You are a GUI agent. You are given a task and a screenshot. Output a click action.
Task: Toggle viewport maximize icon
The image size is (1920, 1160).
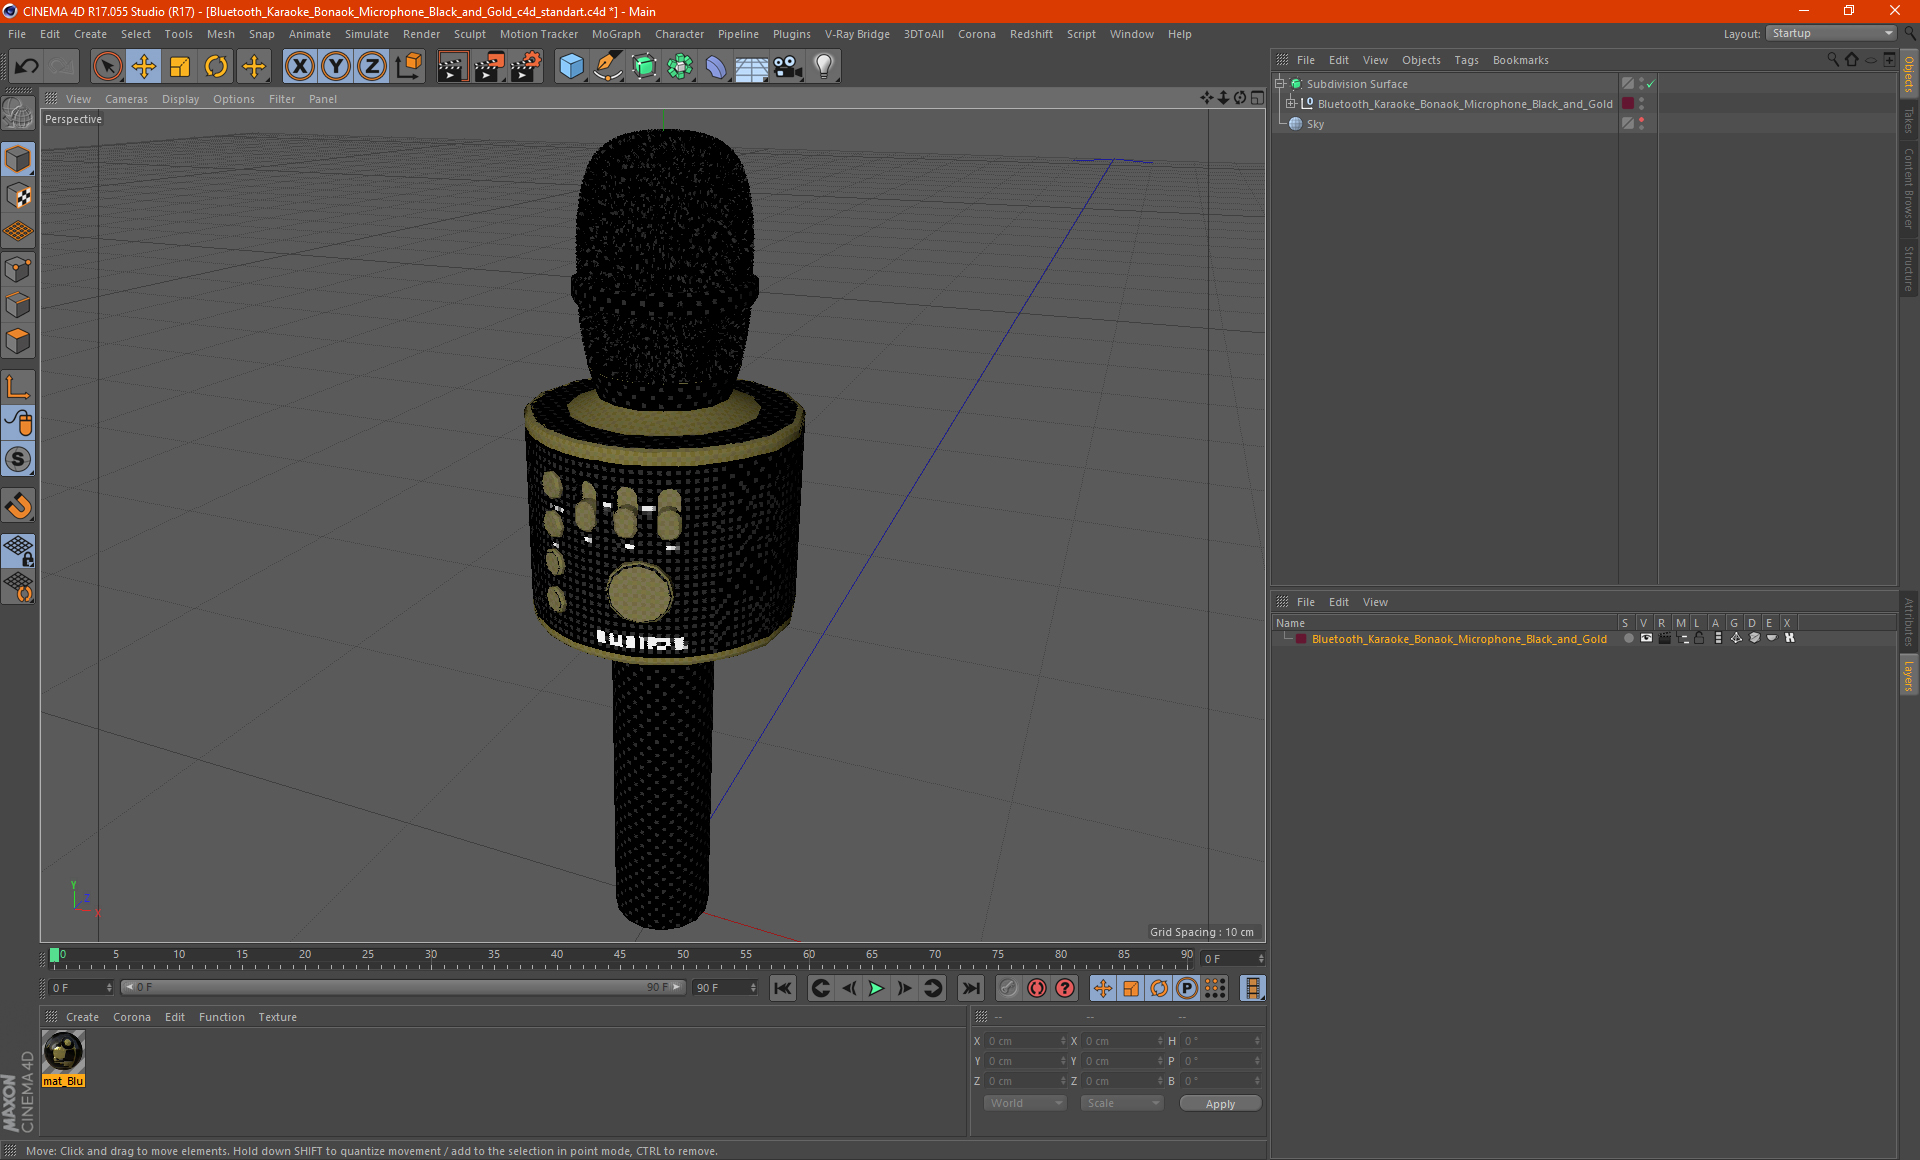[x=1258, y=98]
